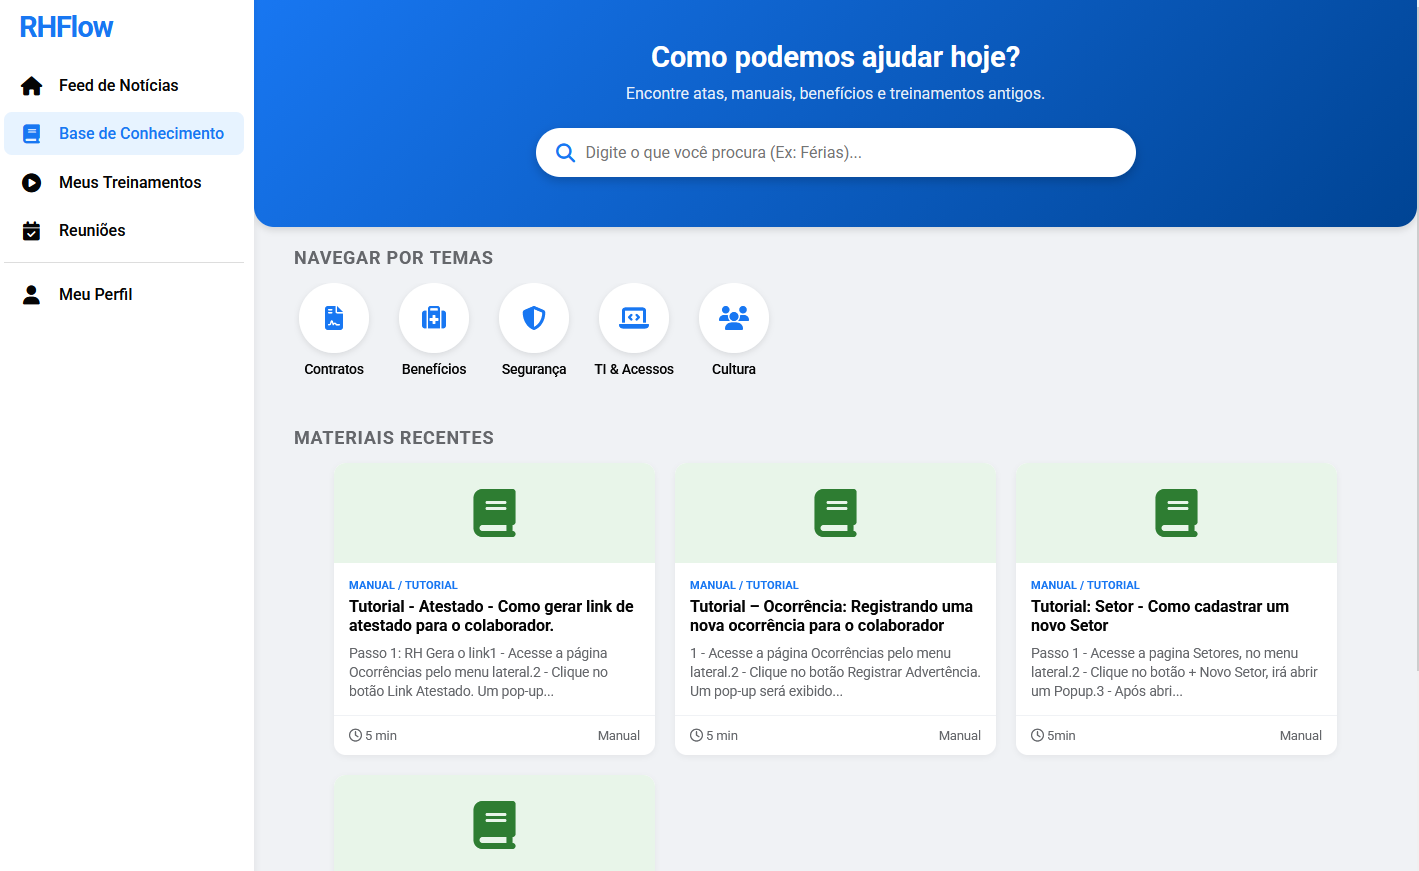Select the Meus Treinamentos play icon
The image size is (1419, 871).
[x=31, y=182]
